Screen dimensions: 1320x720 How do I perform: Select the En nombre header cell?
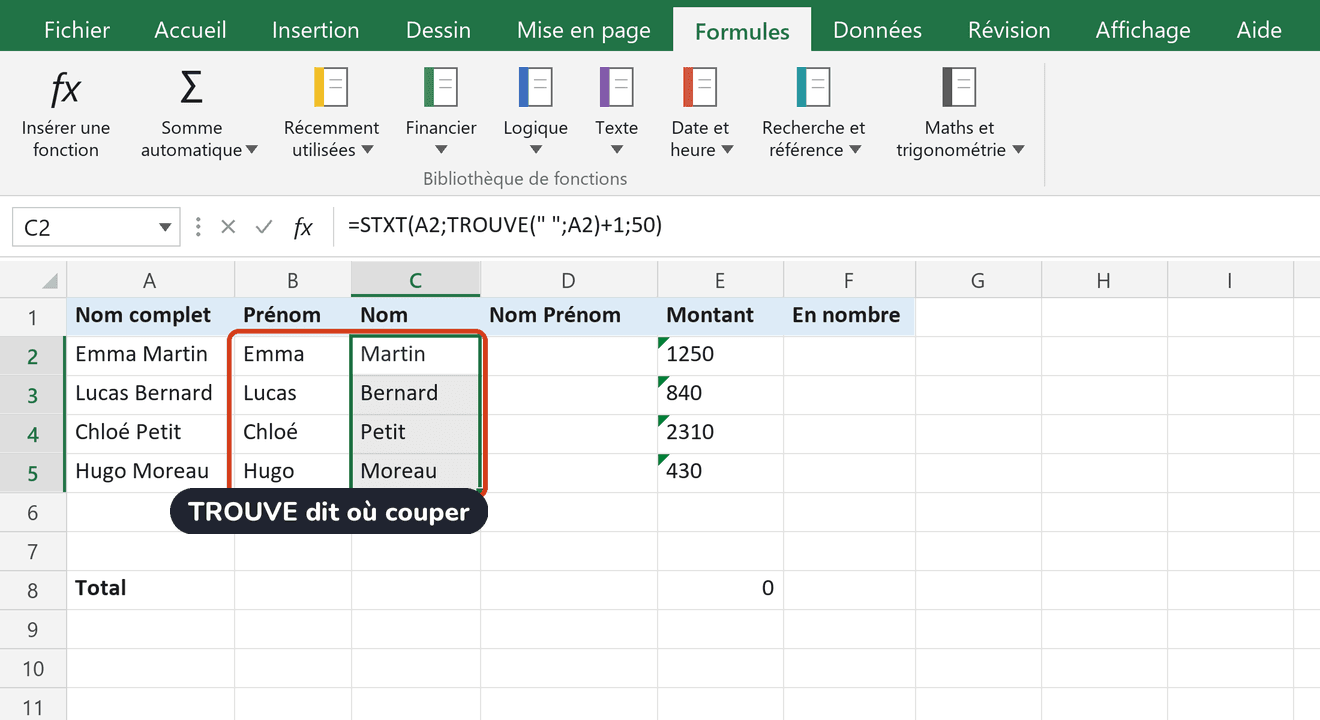849,316
